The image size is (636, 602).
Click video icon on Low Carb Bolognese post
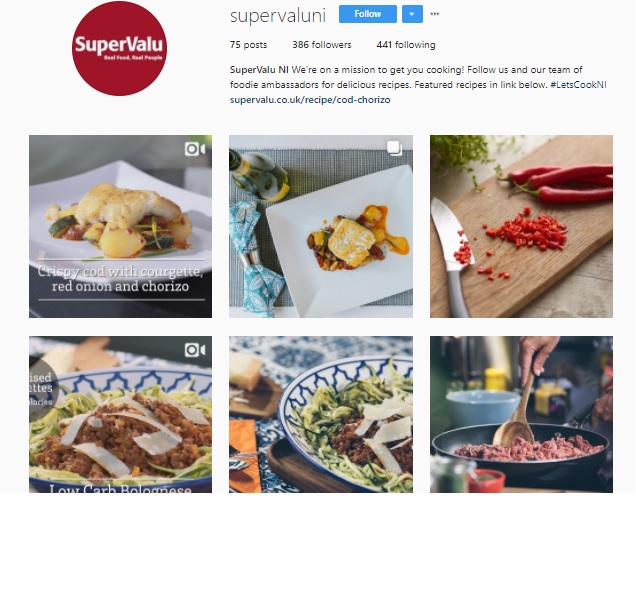coord(195,350)
